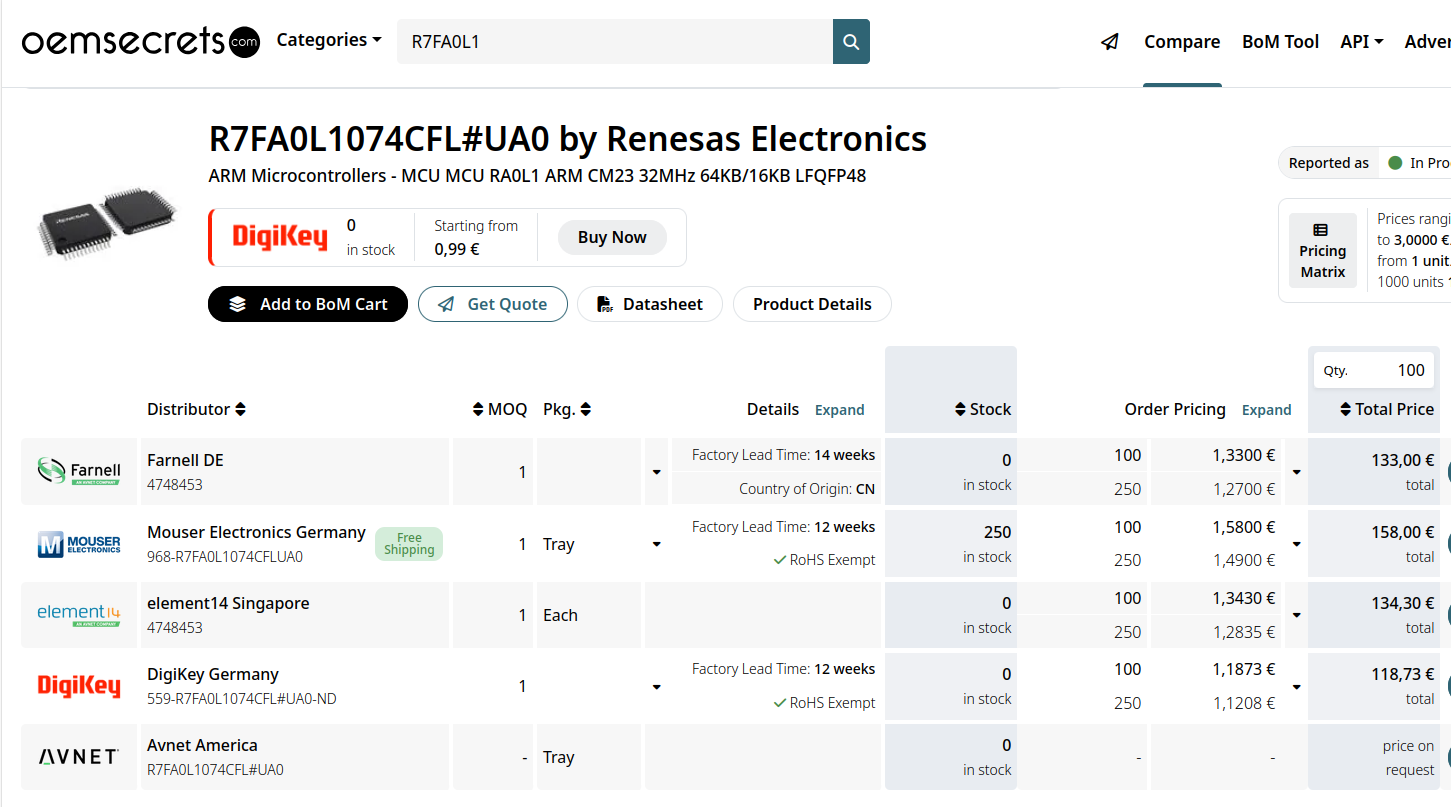Image resolution: width=1451 pixels, height=807 pixels.
Task: Click the paper plane icon in header
Action: [1110, 42]
